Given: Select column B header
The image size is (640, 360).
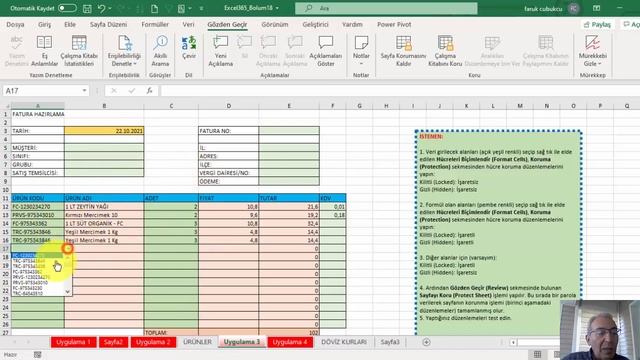Looking at the screenshot, I should [104, 106].
